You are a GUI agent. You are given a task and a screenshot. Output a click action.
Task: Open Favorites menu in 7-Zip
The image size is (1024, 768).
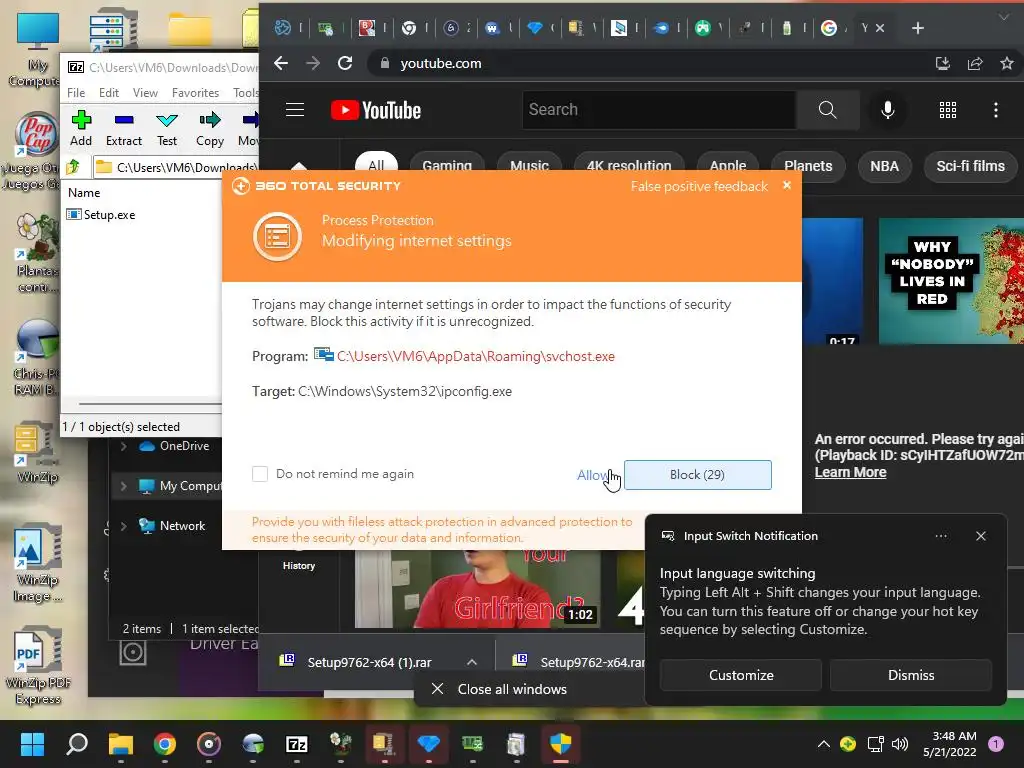195,93
